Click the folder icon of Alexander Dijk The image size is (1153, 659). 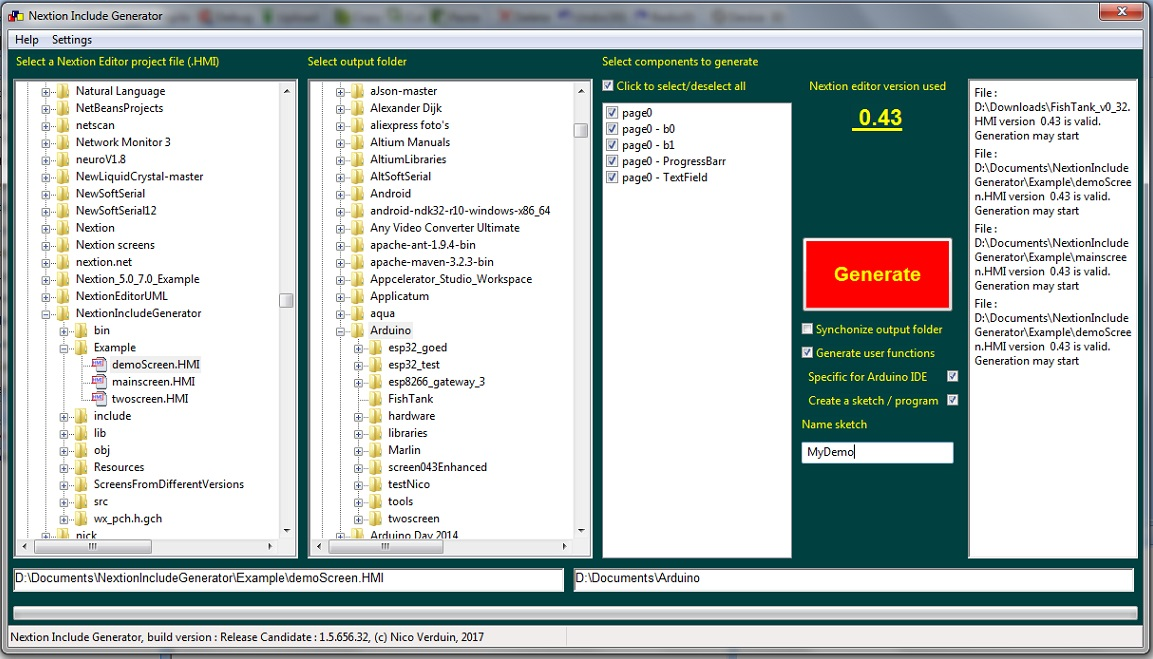pos(357,108)
